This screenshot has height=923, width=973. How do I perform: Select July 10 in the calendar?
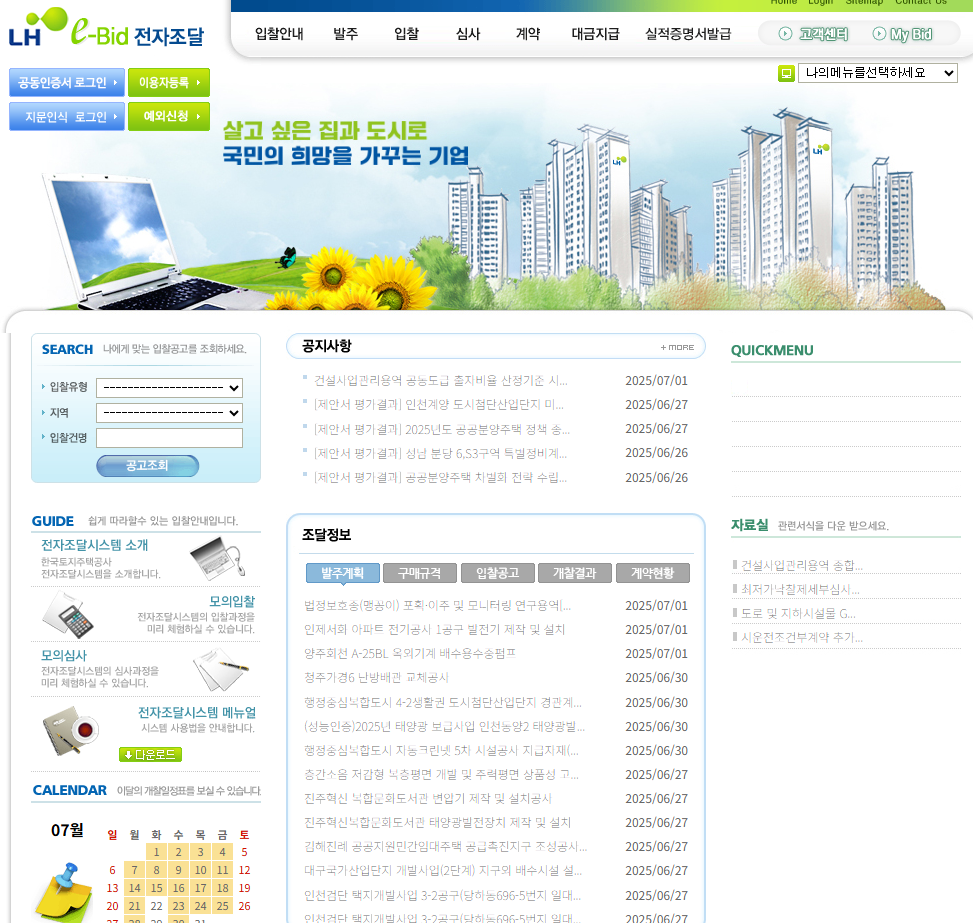(200, 870)
